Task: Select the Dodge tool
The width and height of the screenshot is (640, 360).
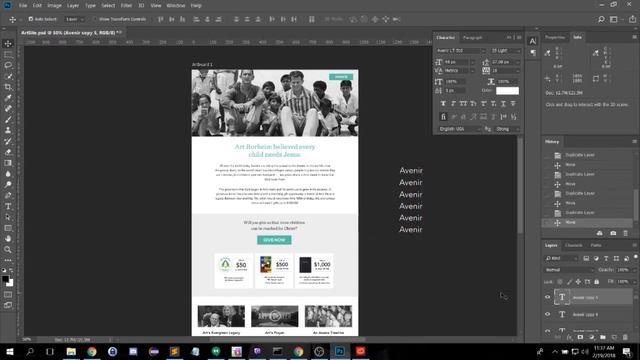Action: point(8,184)
